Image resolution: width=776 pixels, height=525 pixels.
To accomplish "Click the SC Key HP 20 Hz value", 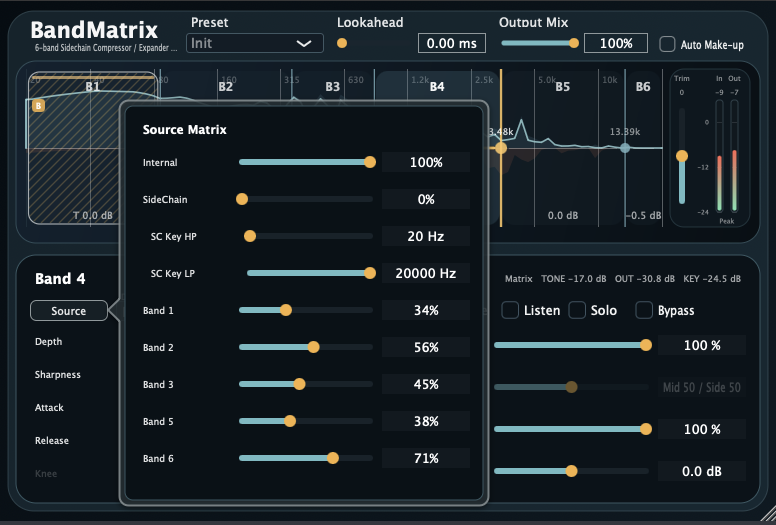I will [x=426, y=236].
